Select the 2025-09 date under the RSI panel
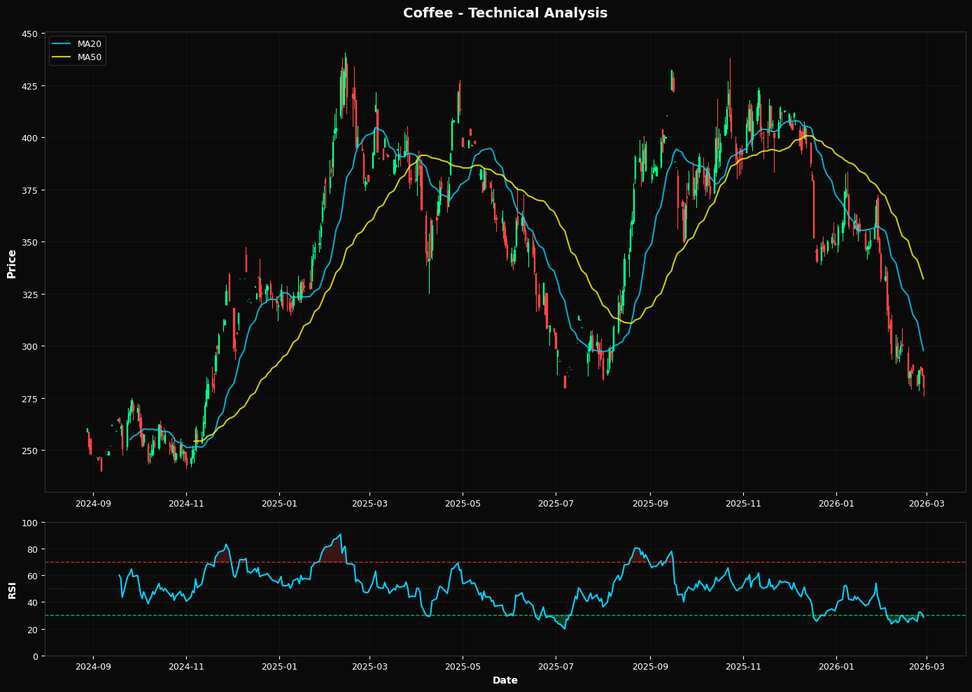 (x=650, y=667)
